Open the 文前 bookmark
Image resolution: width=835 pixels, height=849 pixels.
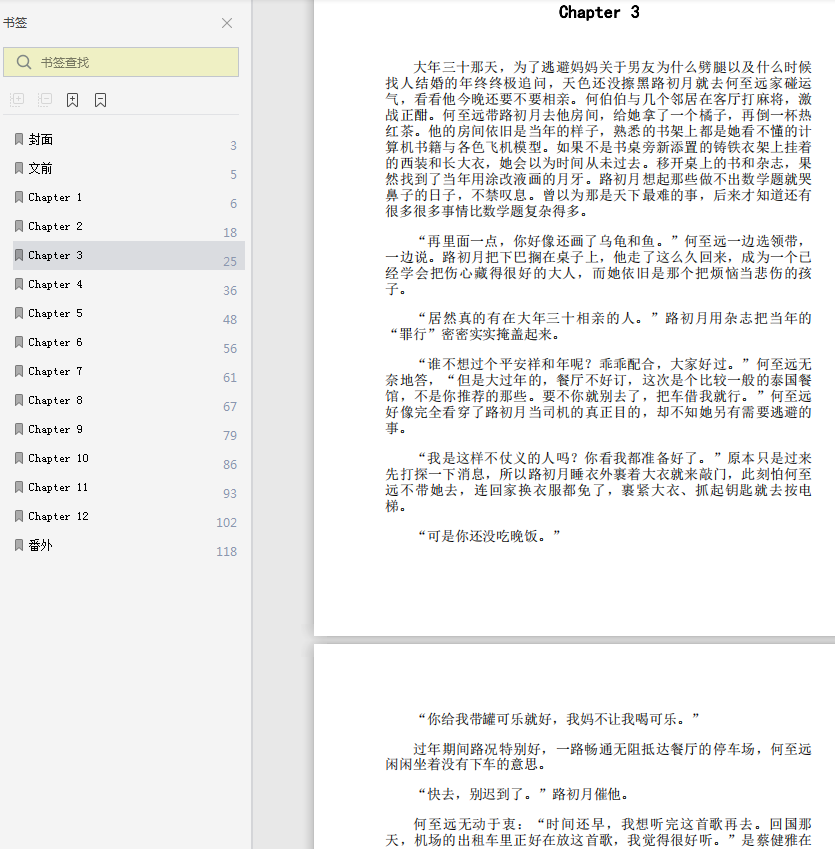coord(129,168)
